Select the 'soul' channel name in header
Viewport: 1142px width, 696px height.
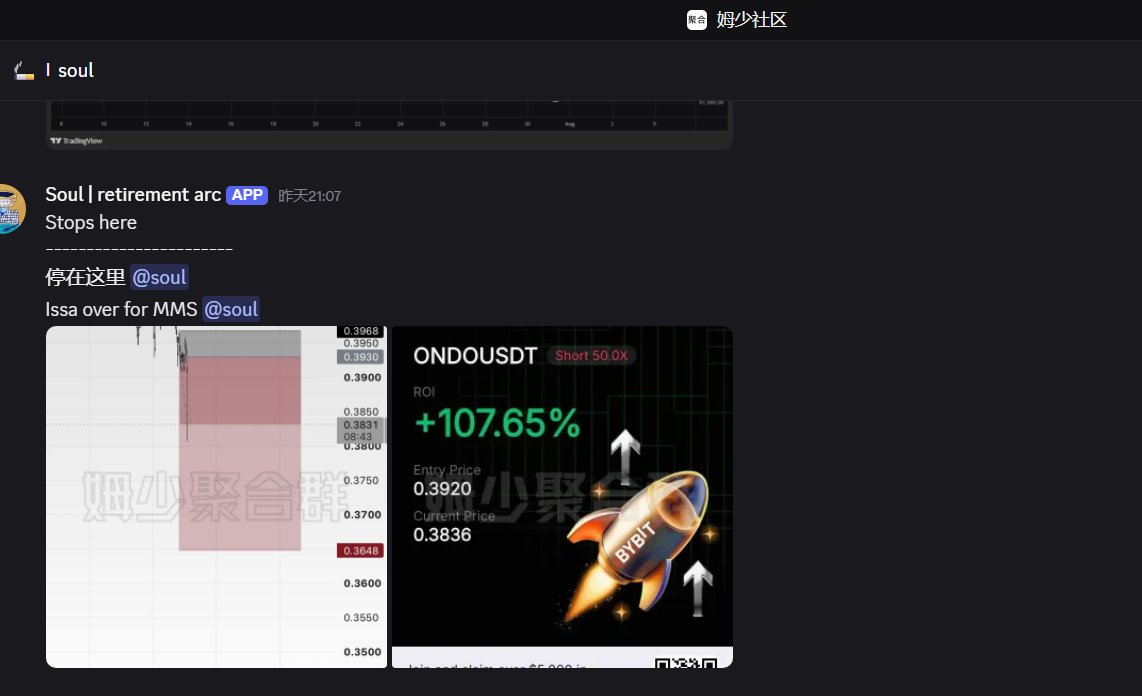(x=76, y=71)
